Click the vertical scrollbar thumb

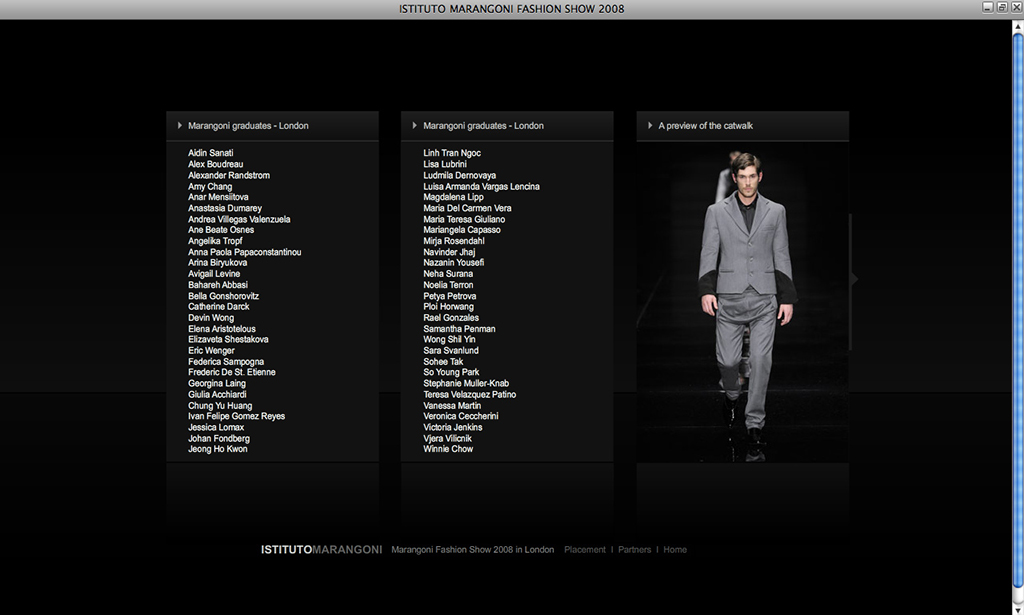pyautogui.click(x=1017, y=311)
